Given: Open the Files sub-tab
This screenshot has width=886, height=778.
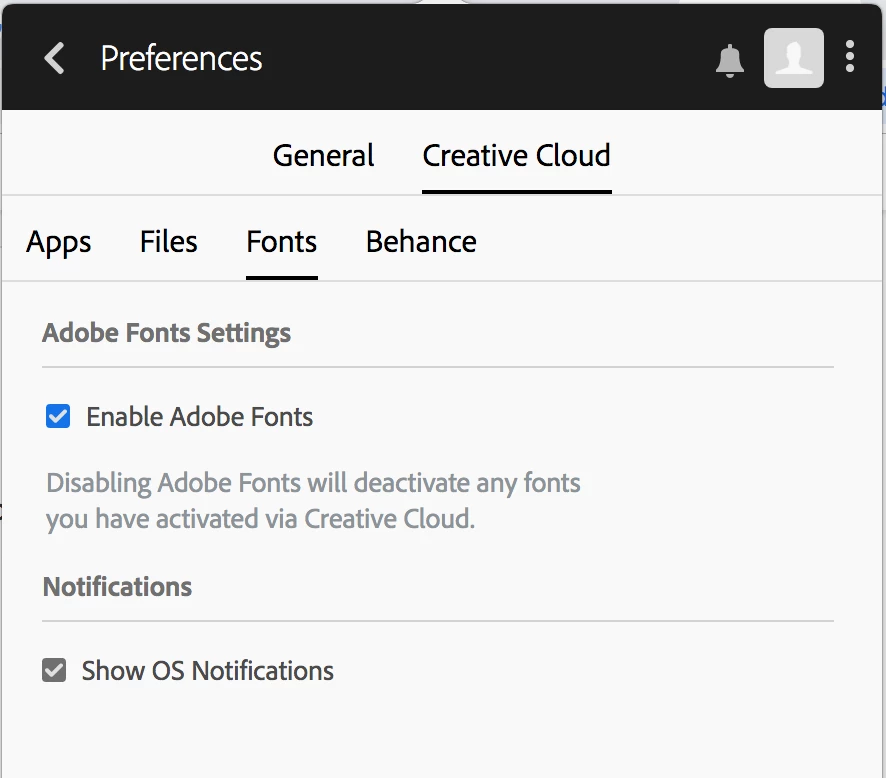Looking at the screenshot, I should [168, 242].
